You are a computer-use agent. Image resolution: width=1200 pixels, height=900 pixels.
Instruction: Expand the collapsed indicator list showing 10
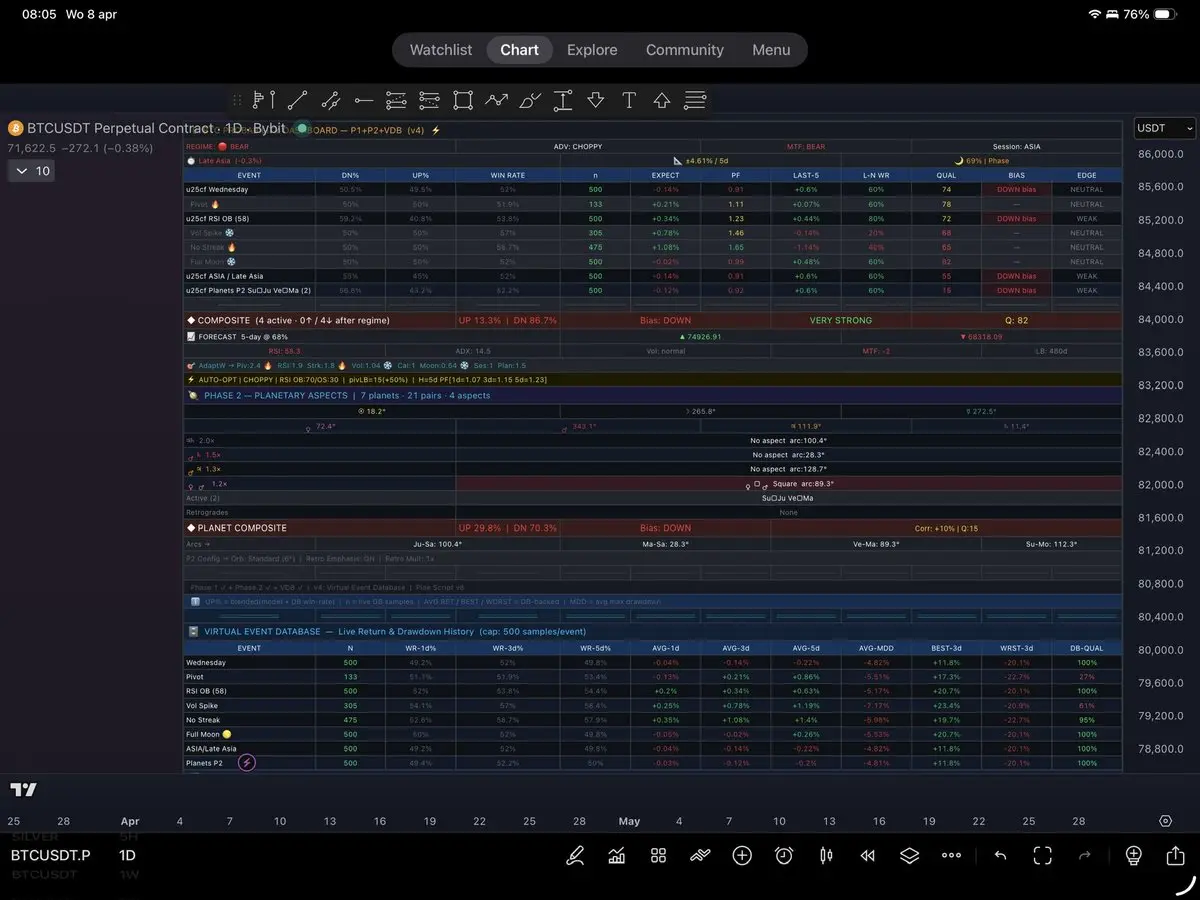click(x=30, y=171)
